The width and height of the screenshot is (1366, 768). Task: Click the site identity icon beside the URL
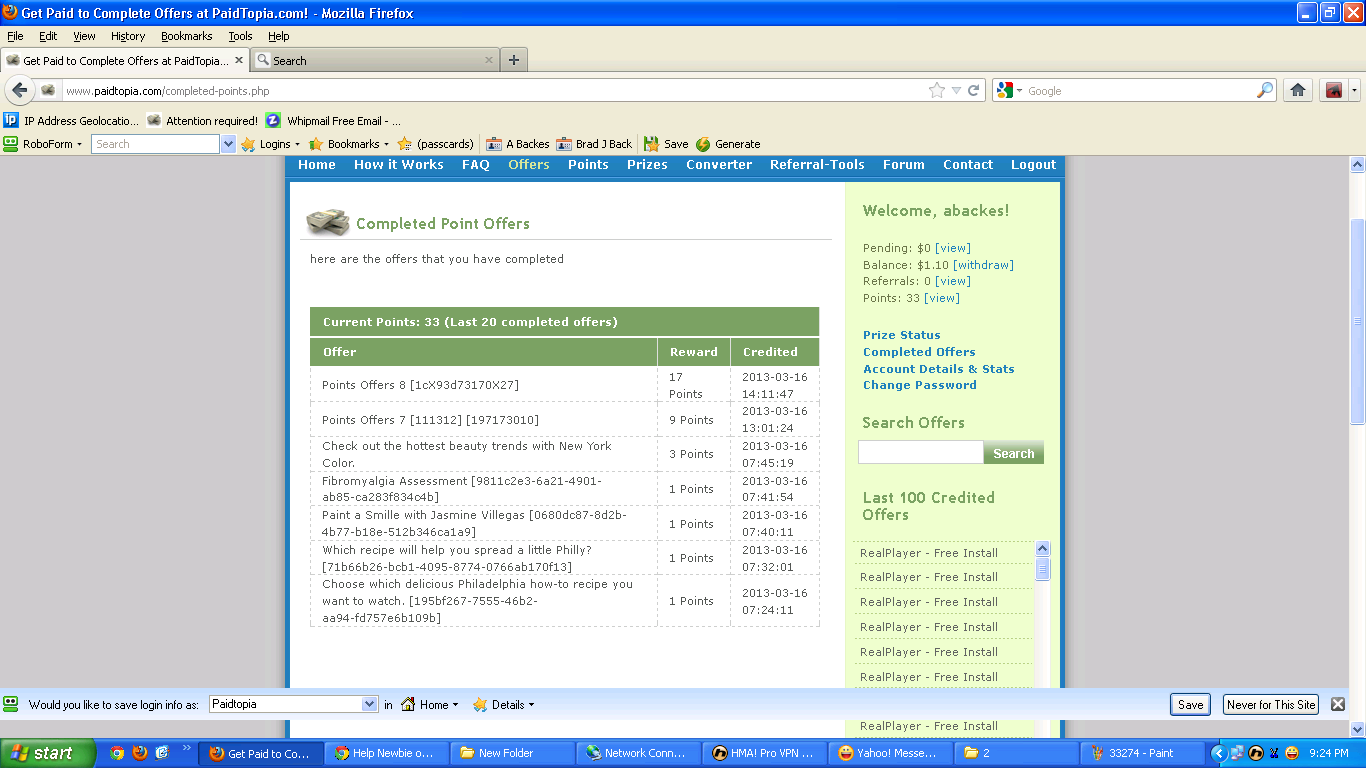click(x=48, y=90)
